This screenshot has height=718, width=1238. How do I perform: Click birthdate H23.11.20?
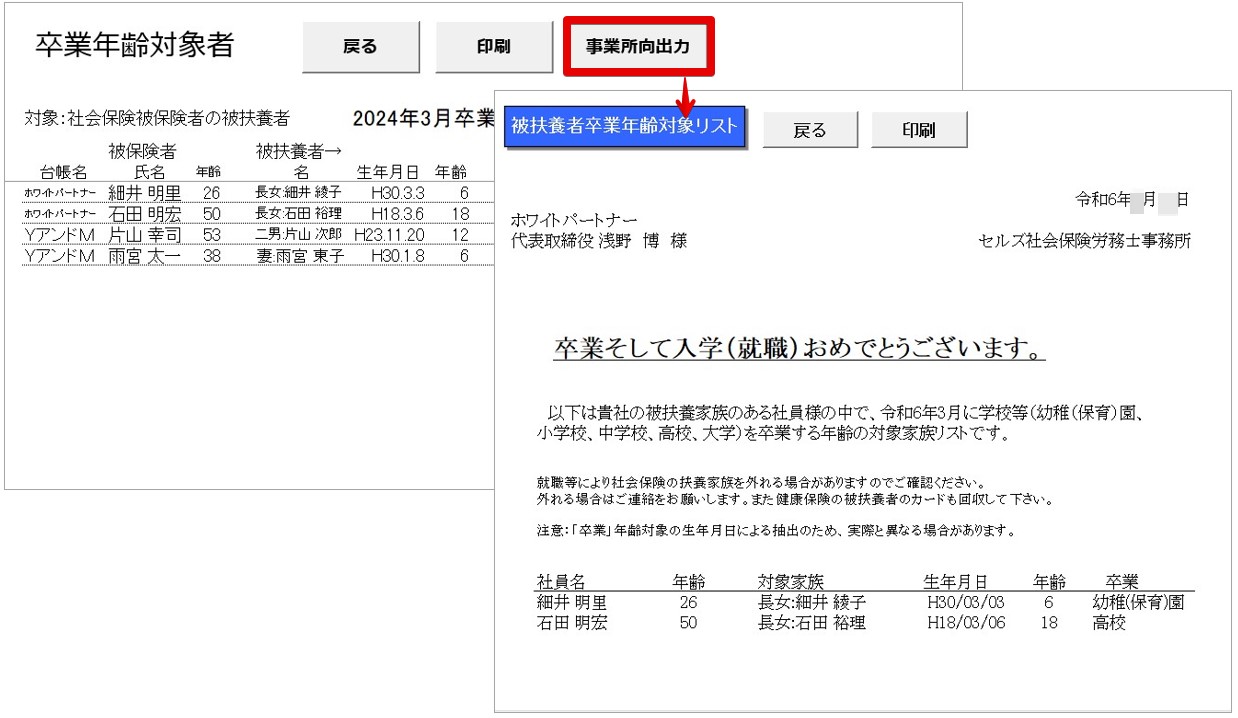click(390, 234)
